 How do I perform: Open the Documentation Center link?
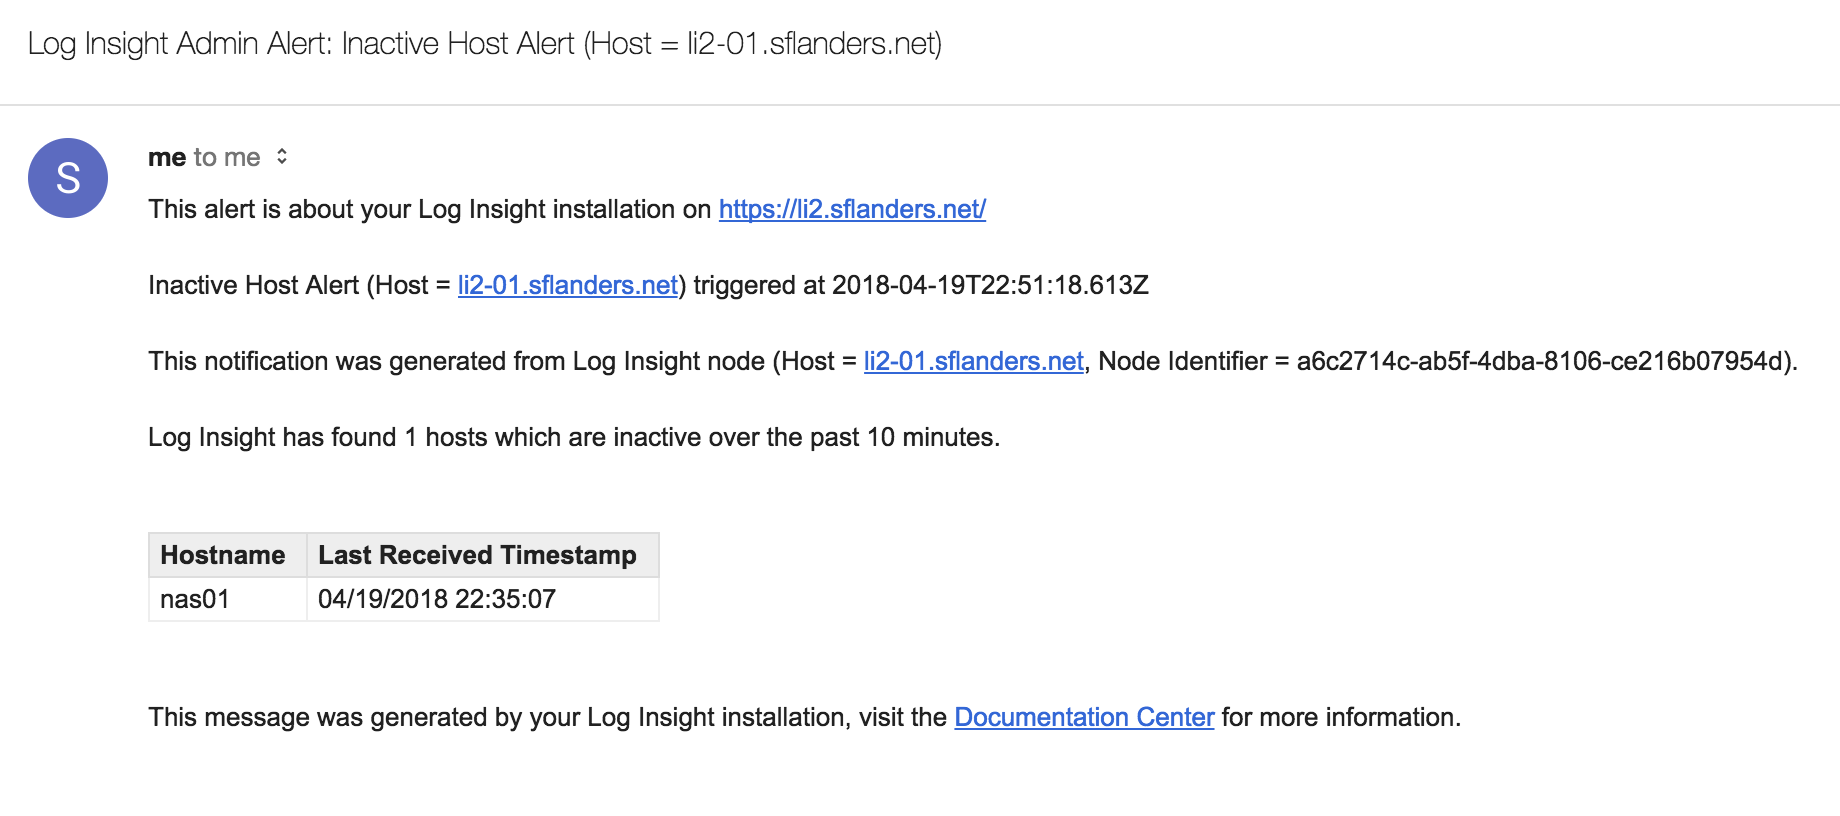tap(1084, 717)
